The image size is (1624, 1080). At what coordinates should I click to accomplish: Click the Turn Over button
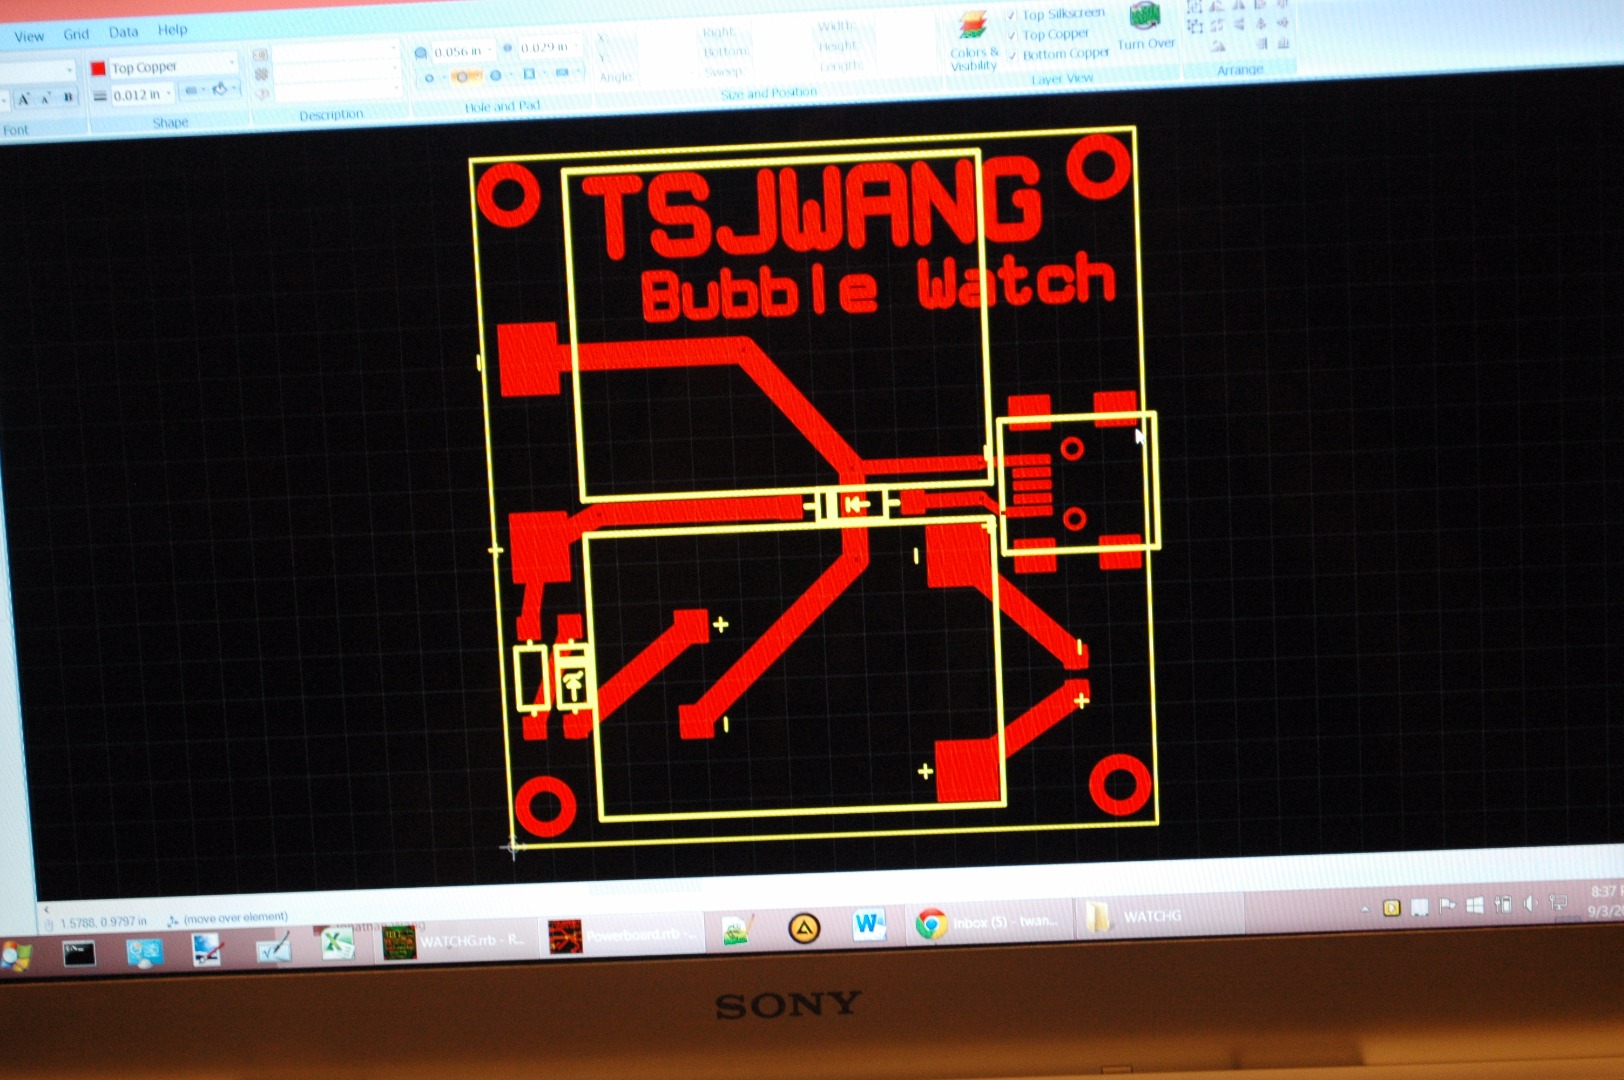[x=1146, y=27]
